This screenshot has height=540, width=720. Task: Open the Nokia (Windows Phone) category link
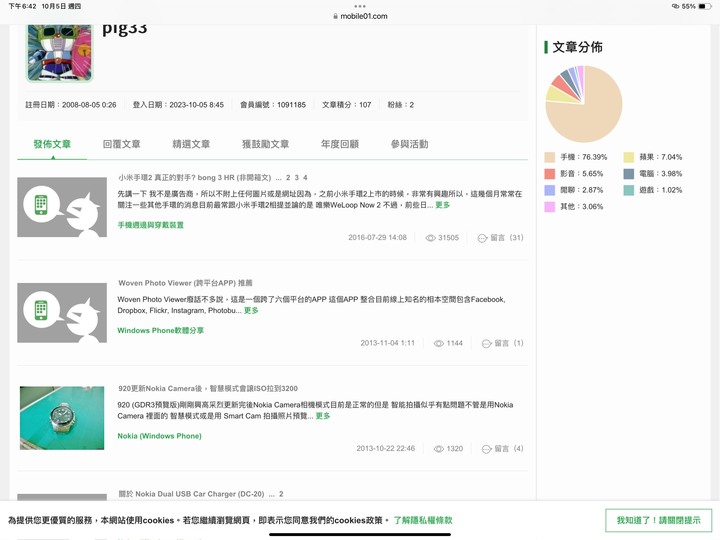click(159, 436)
